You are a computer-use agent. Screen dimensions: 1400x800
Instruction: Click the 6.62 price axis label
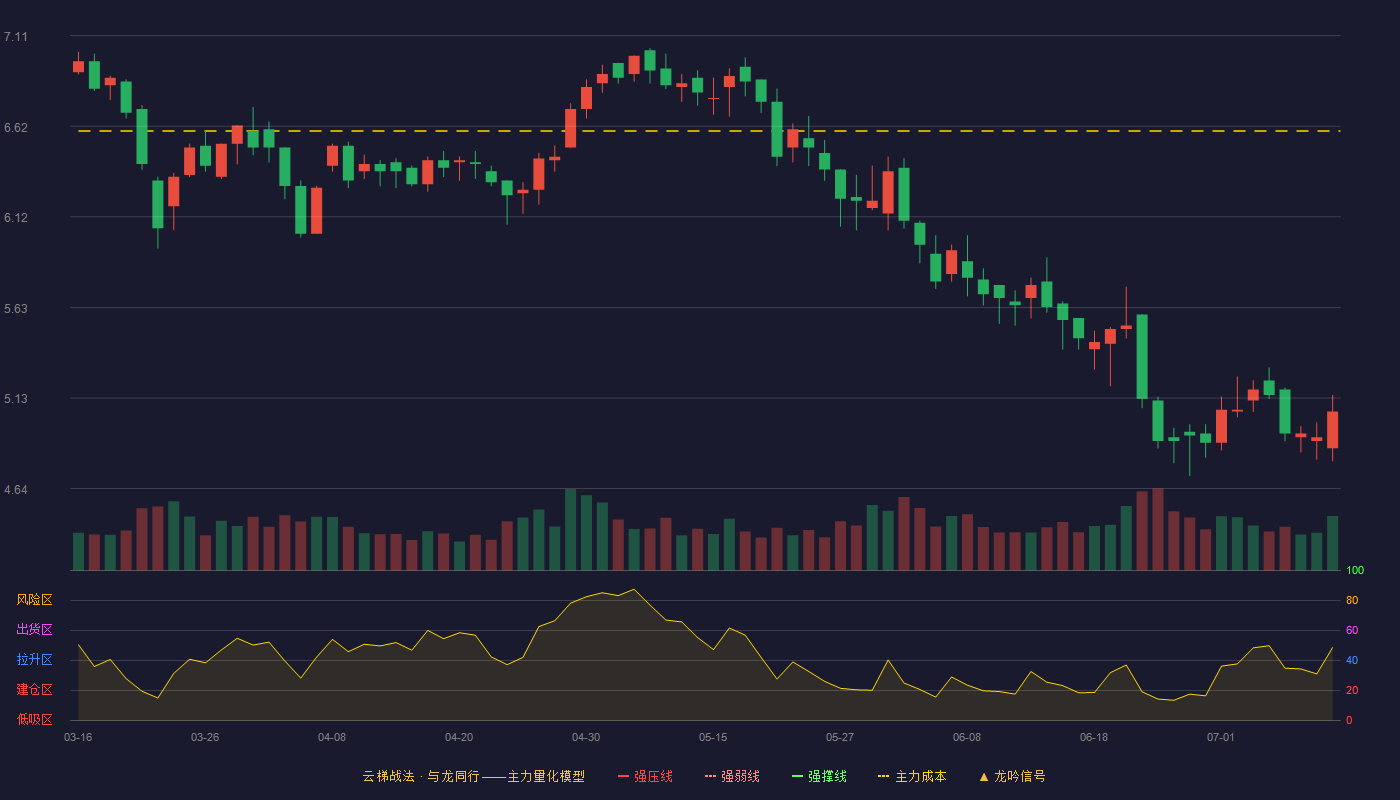pos(16,128)
